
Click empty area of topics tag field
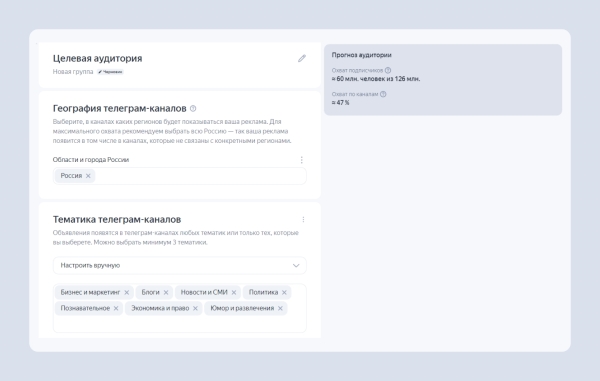pyautogui.click(x=179, y=324)
